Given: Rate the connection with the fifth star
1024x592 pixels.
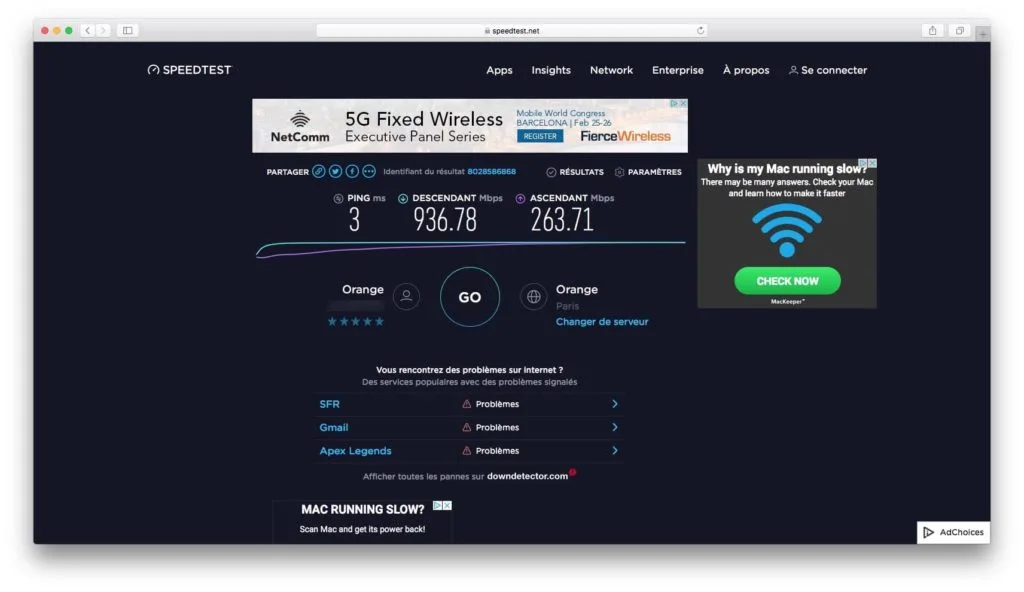Looking at the screenshot, I should click(379, 321).
